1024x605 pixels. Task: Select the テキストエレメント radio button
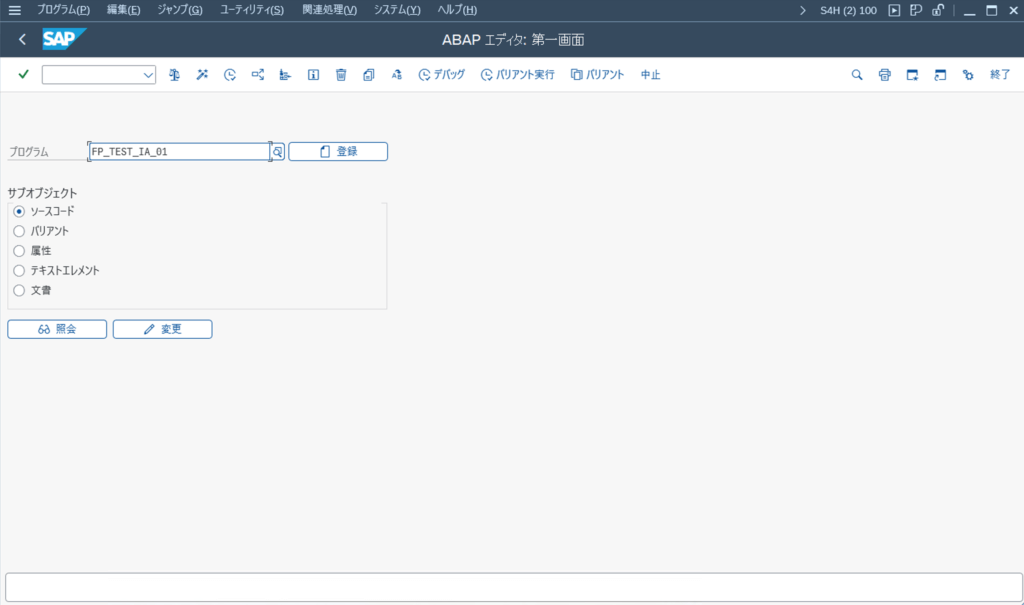(x=18, y=270)
